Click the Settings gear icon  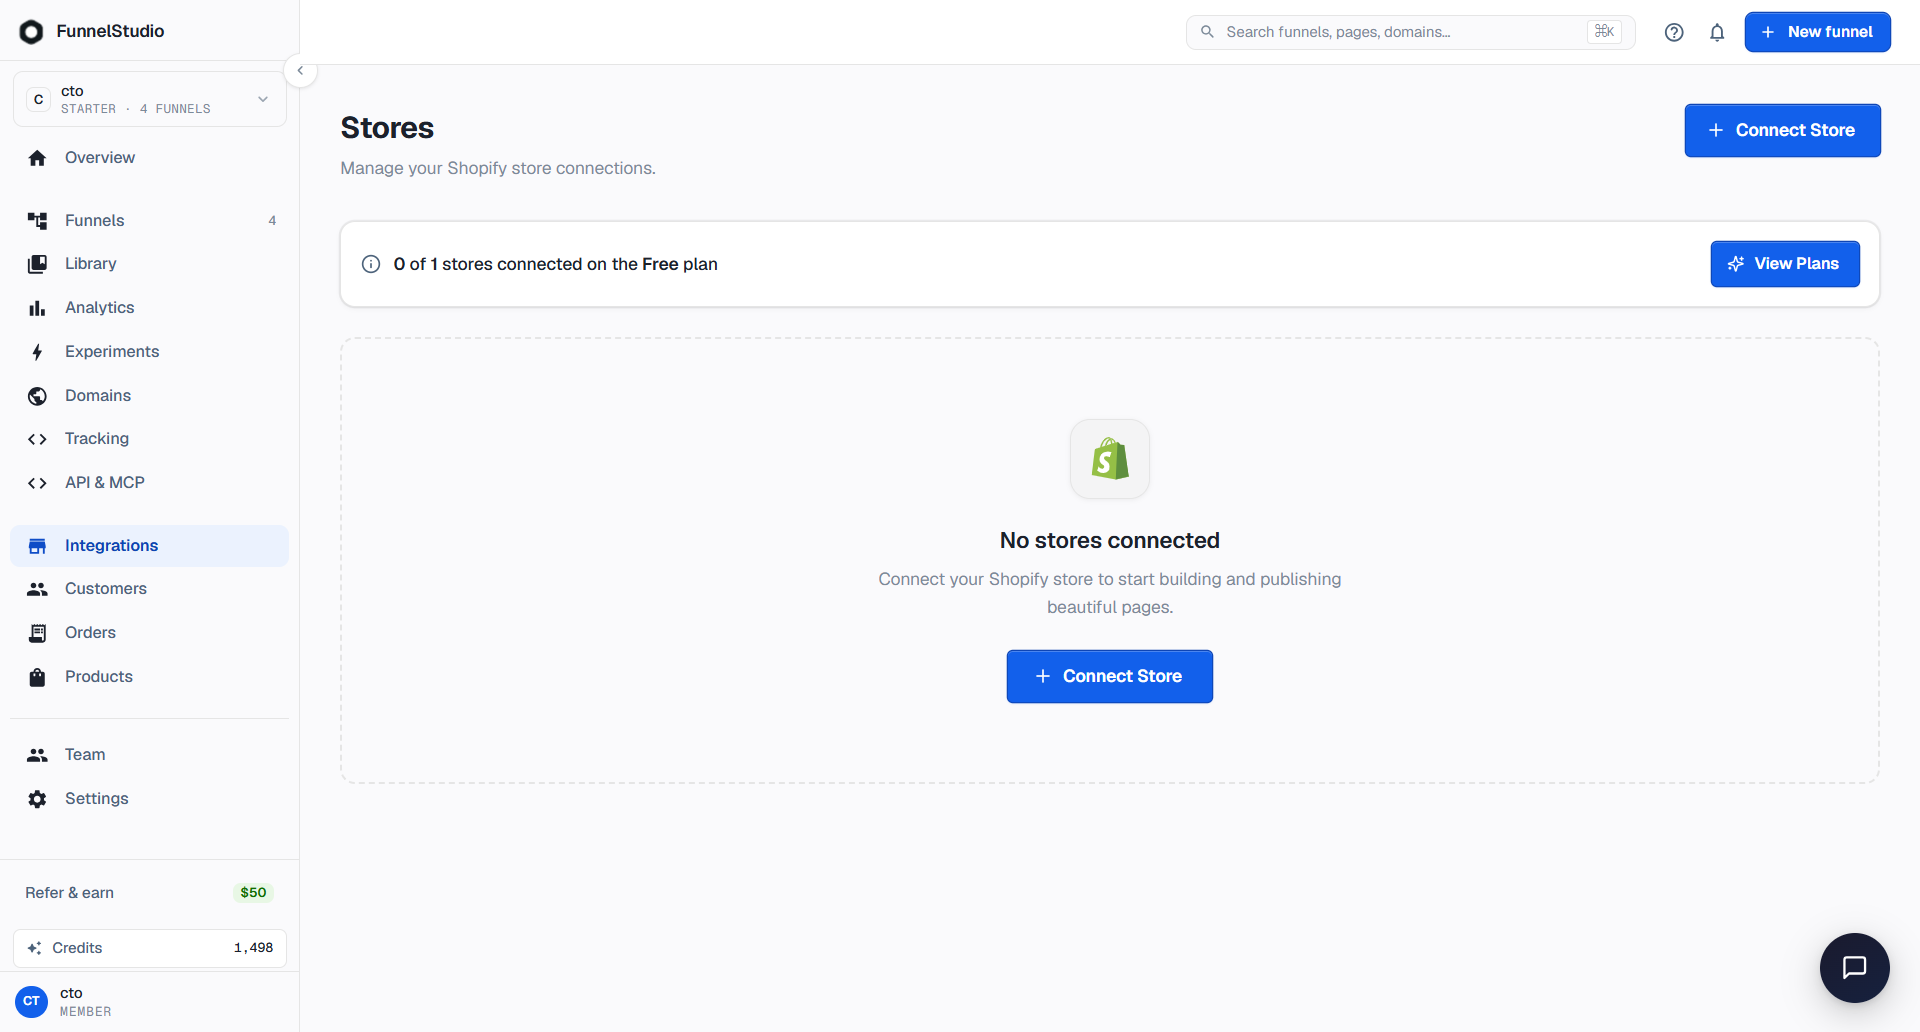[37, 799]
